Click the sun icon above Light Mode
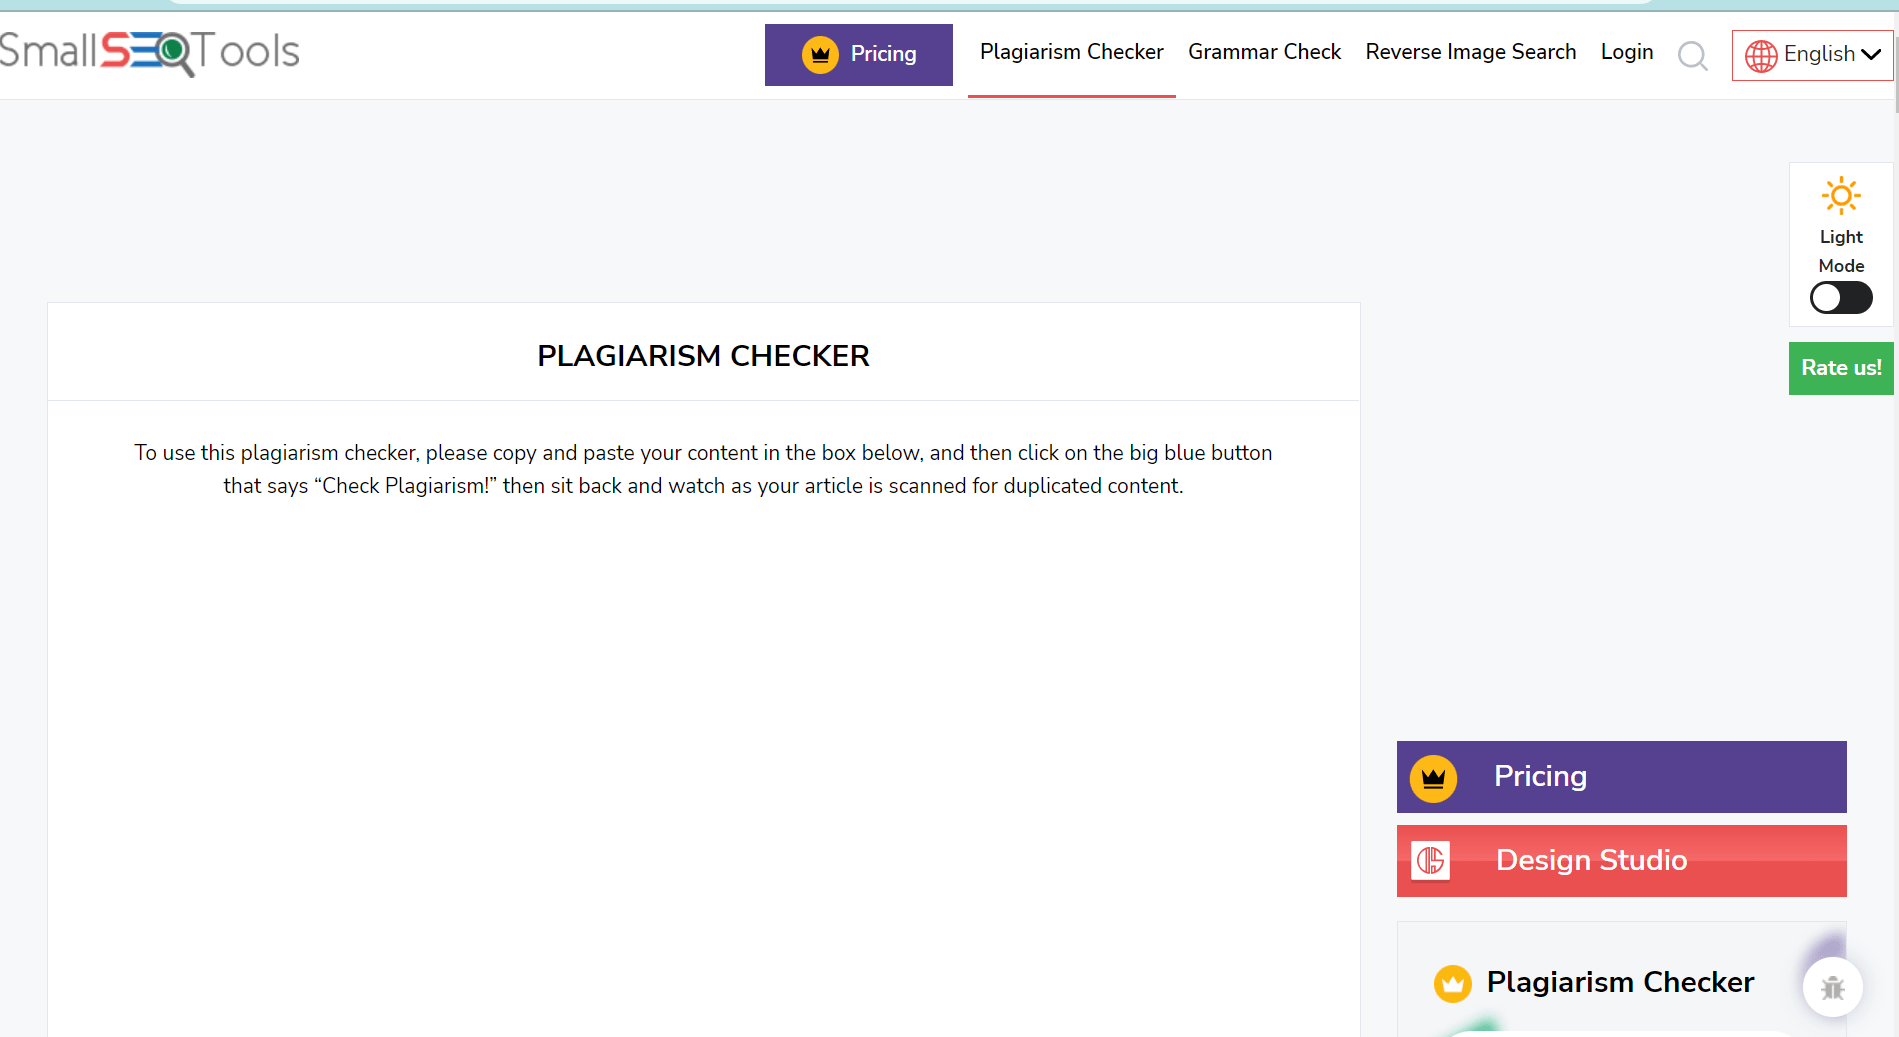This screenshot has width=1899, height=1037. coord(1840,196)
